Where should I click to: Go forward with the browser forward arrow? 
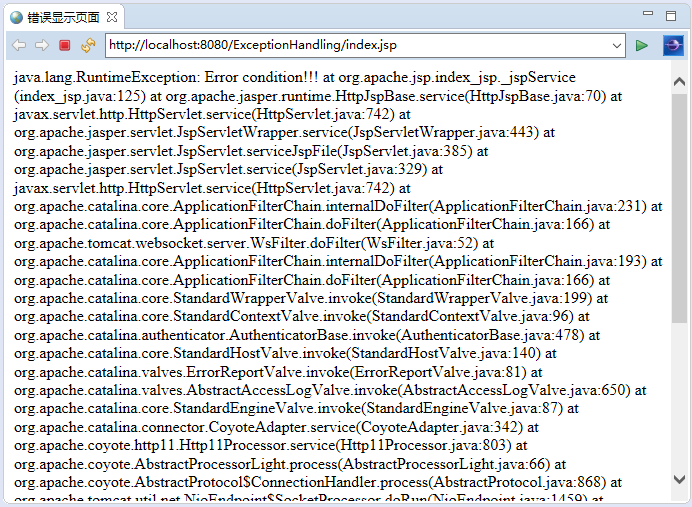point(41,45)
